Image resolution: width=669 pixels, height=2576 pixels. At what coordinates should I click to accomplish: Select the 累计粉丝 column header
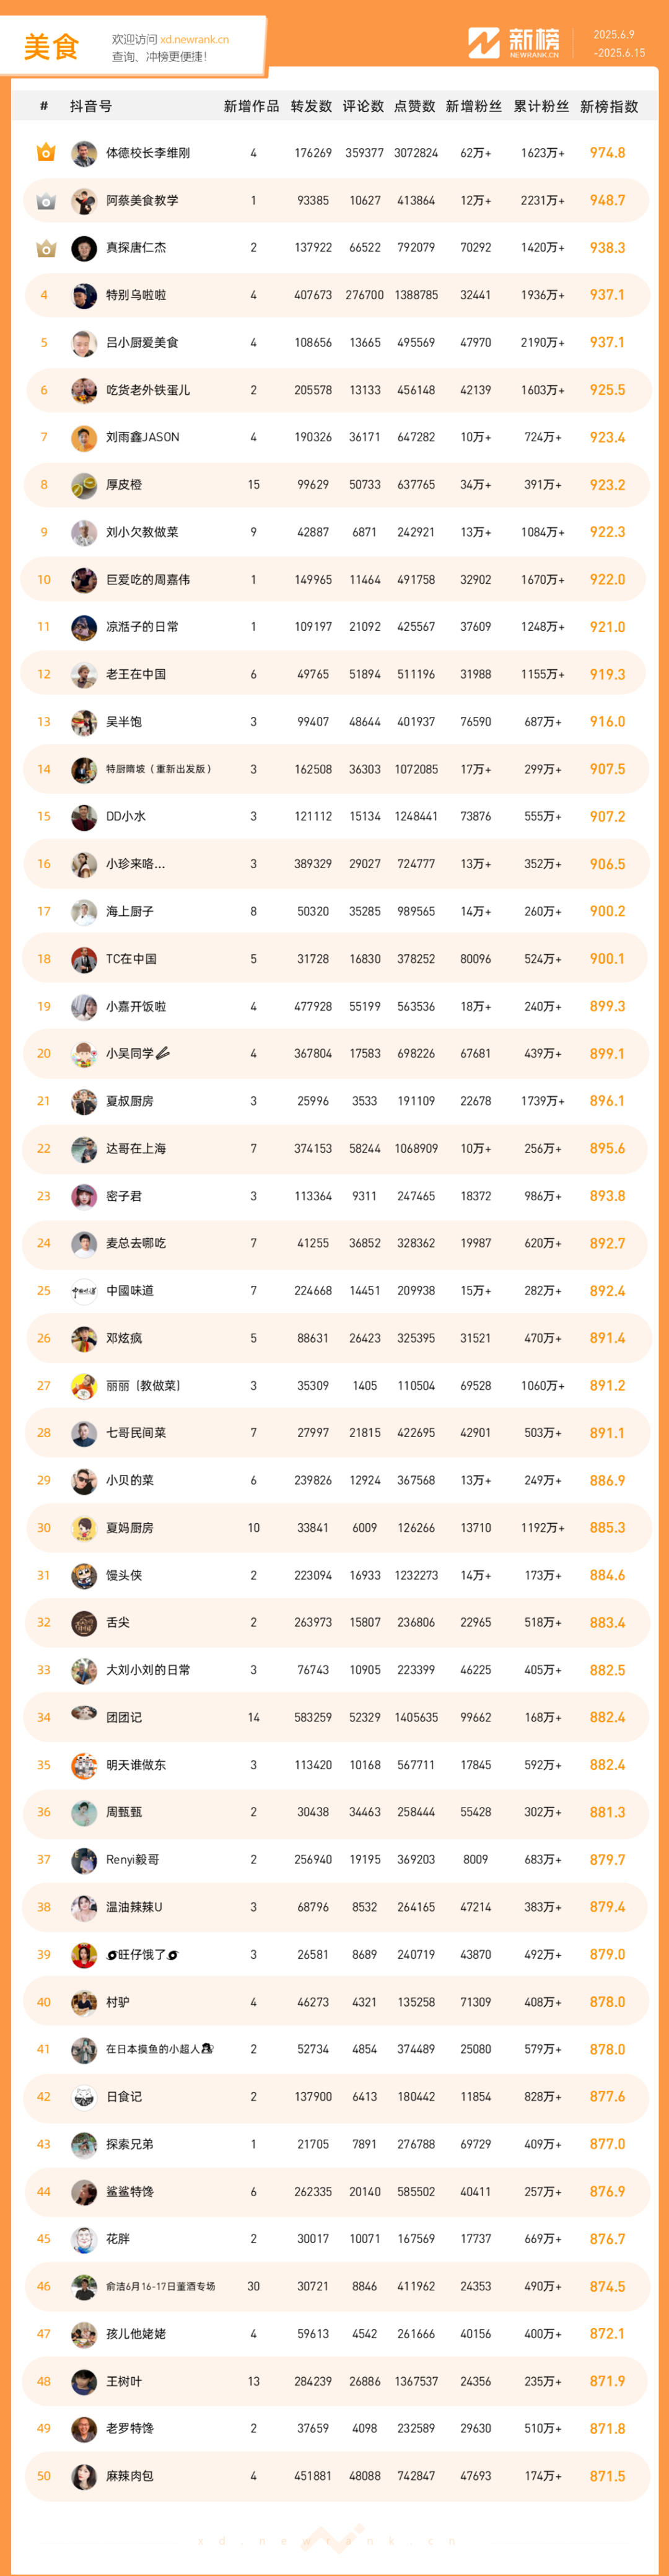coord(541,106)
